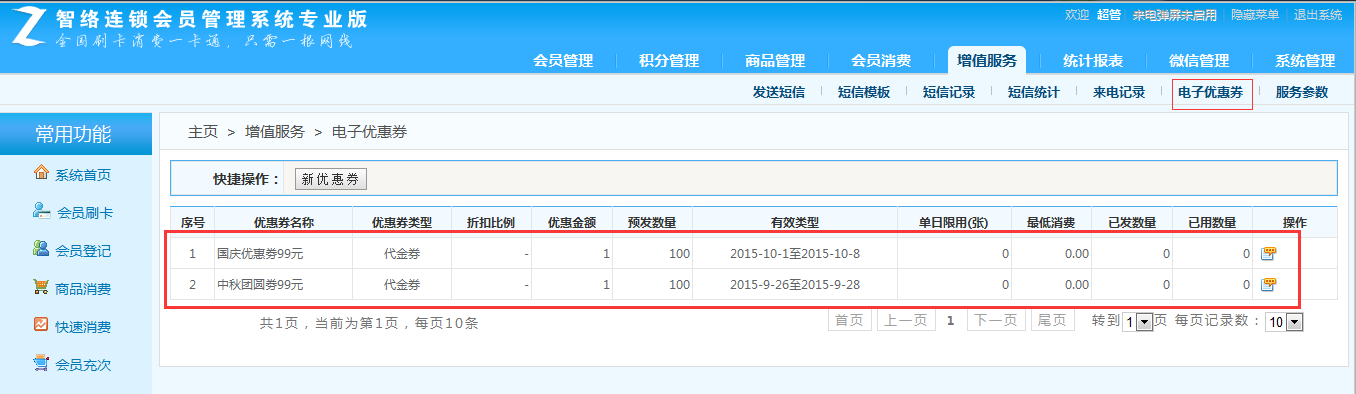1356x394 pixels.
Task: Open the 统计报表 tab
Action: pyautogui.click(x=1093, y=60)
